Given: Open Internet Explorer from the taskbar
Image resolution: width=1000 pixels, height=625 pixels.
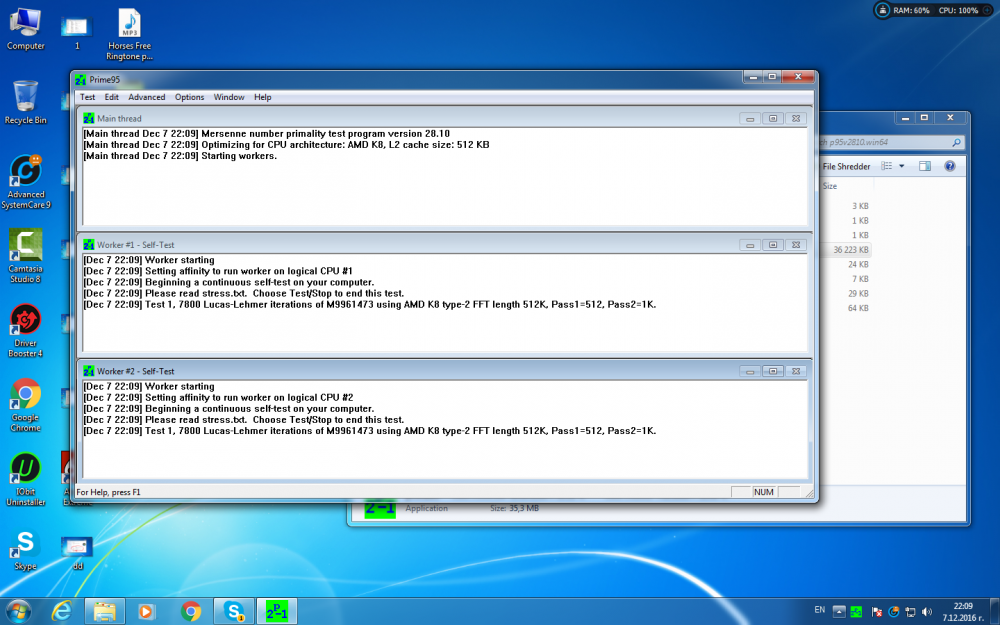Looking at the screenshot, I should point(62,612).
